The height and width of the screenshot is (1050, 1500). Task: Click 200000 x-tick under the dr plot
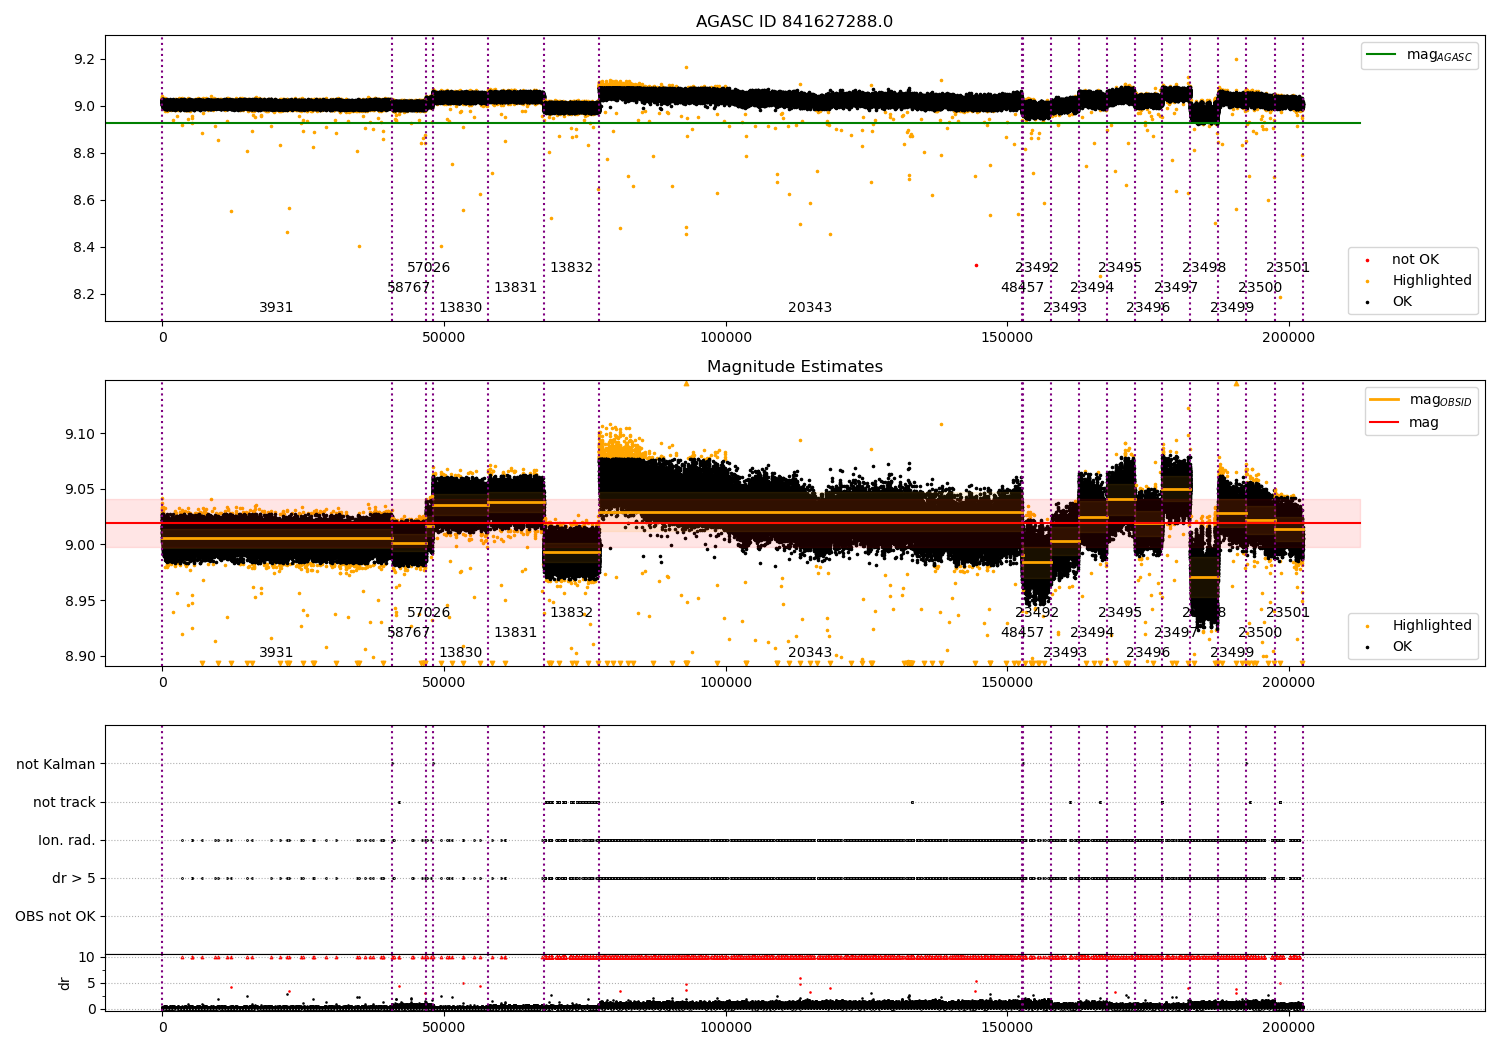(1288, 1028)
